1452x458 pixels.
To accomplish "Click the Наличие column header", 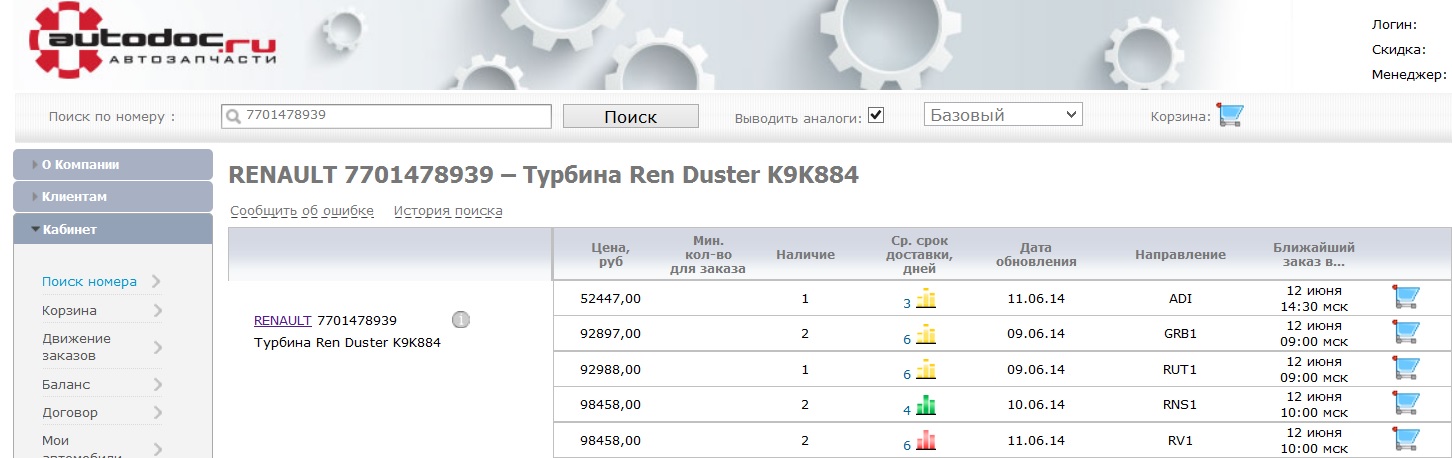I will [x=805, y=255].
